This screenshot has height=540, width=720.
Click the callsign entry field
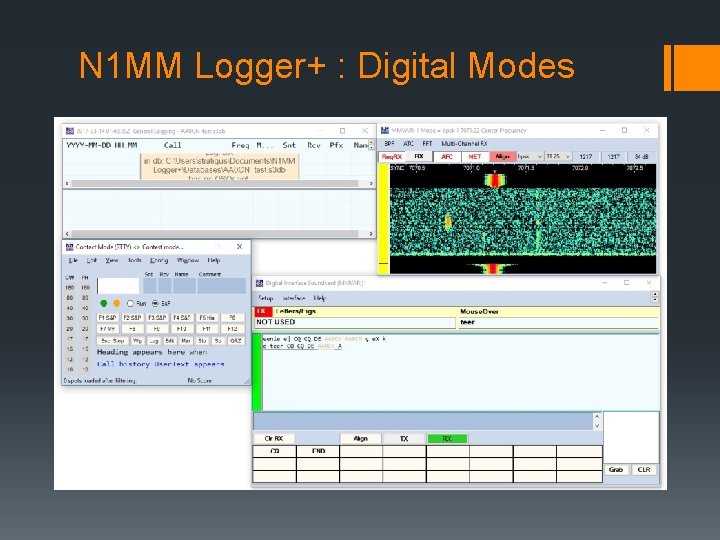coord(118,286)
